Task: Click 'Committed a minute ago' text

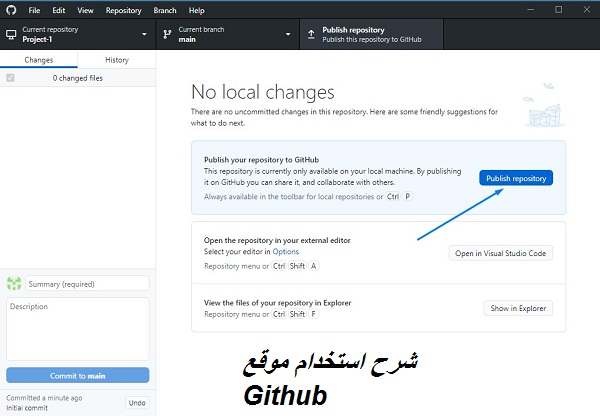Action: pyautogui.click(x=44, y=398)
